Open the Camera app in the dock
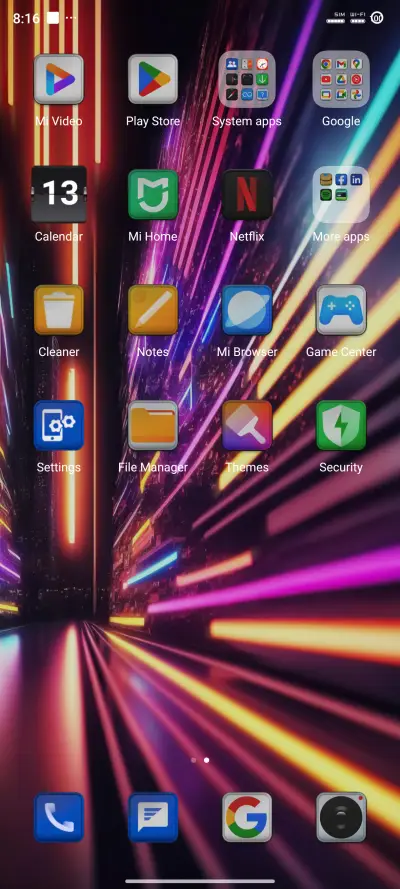Image resolution: width=400 pixels, height=889 pixels. pyautogui.click(x=341, y=817)
